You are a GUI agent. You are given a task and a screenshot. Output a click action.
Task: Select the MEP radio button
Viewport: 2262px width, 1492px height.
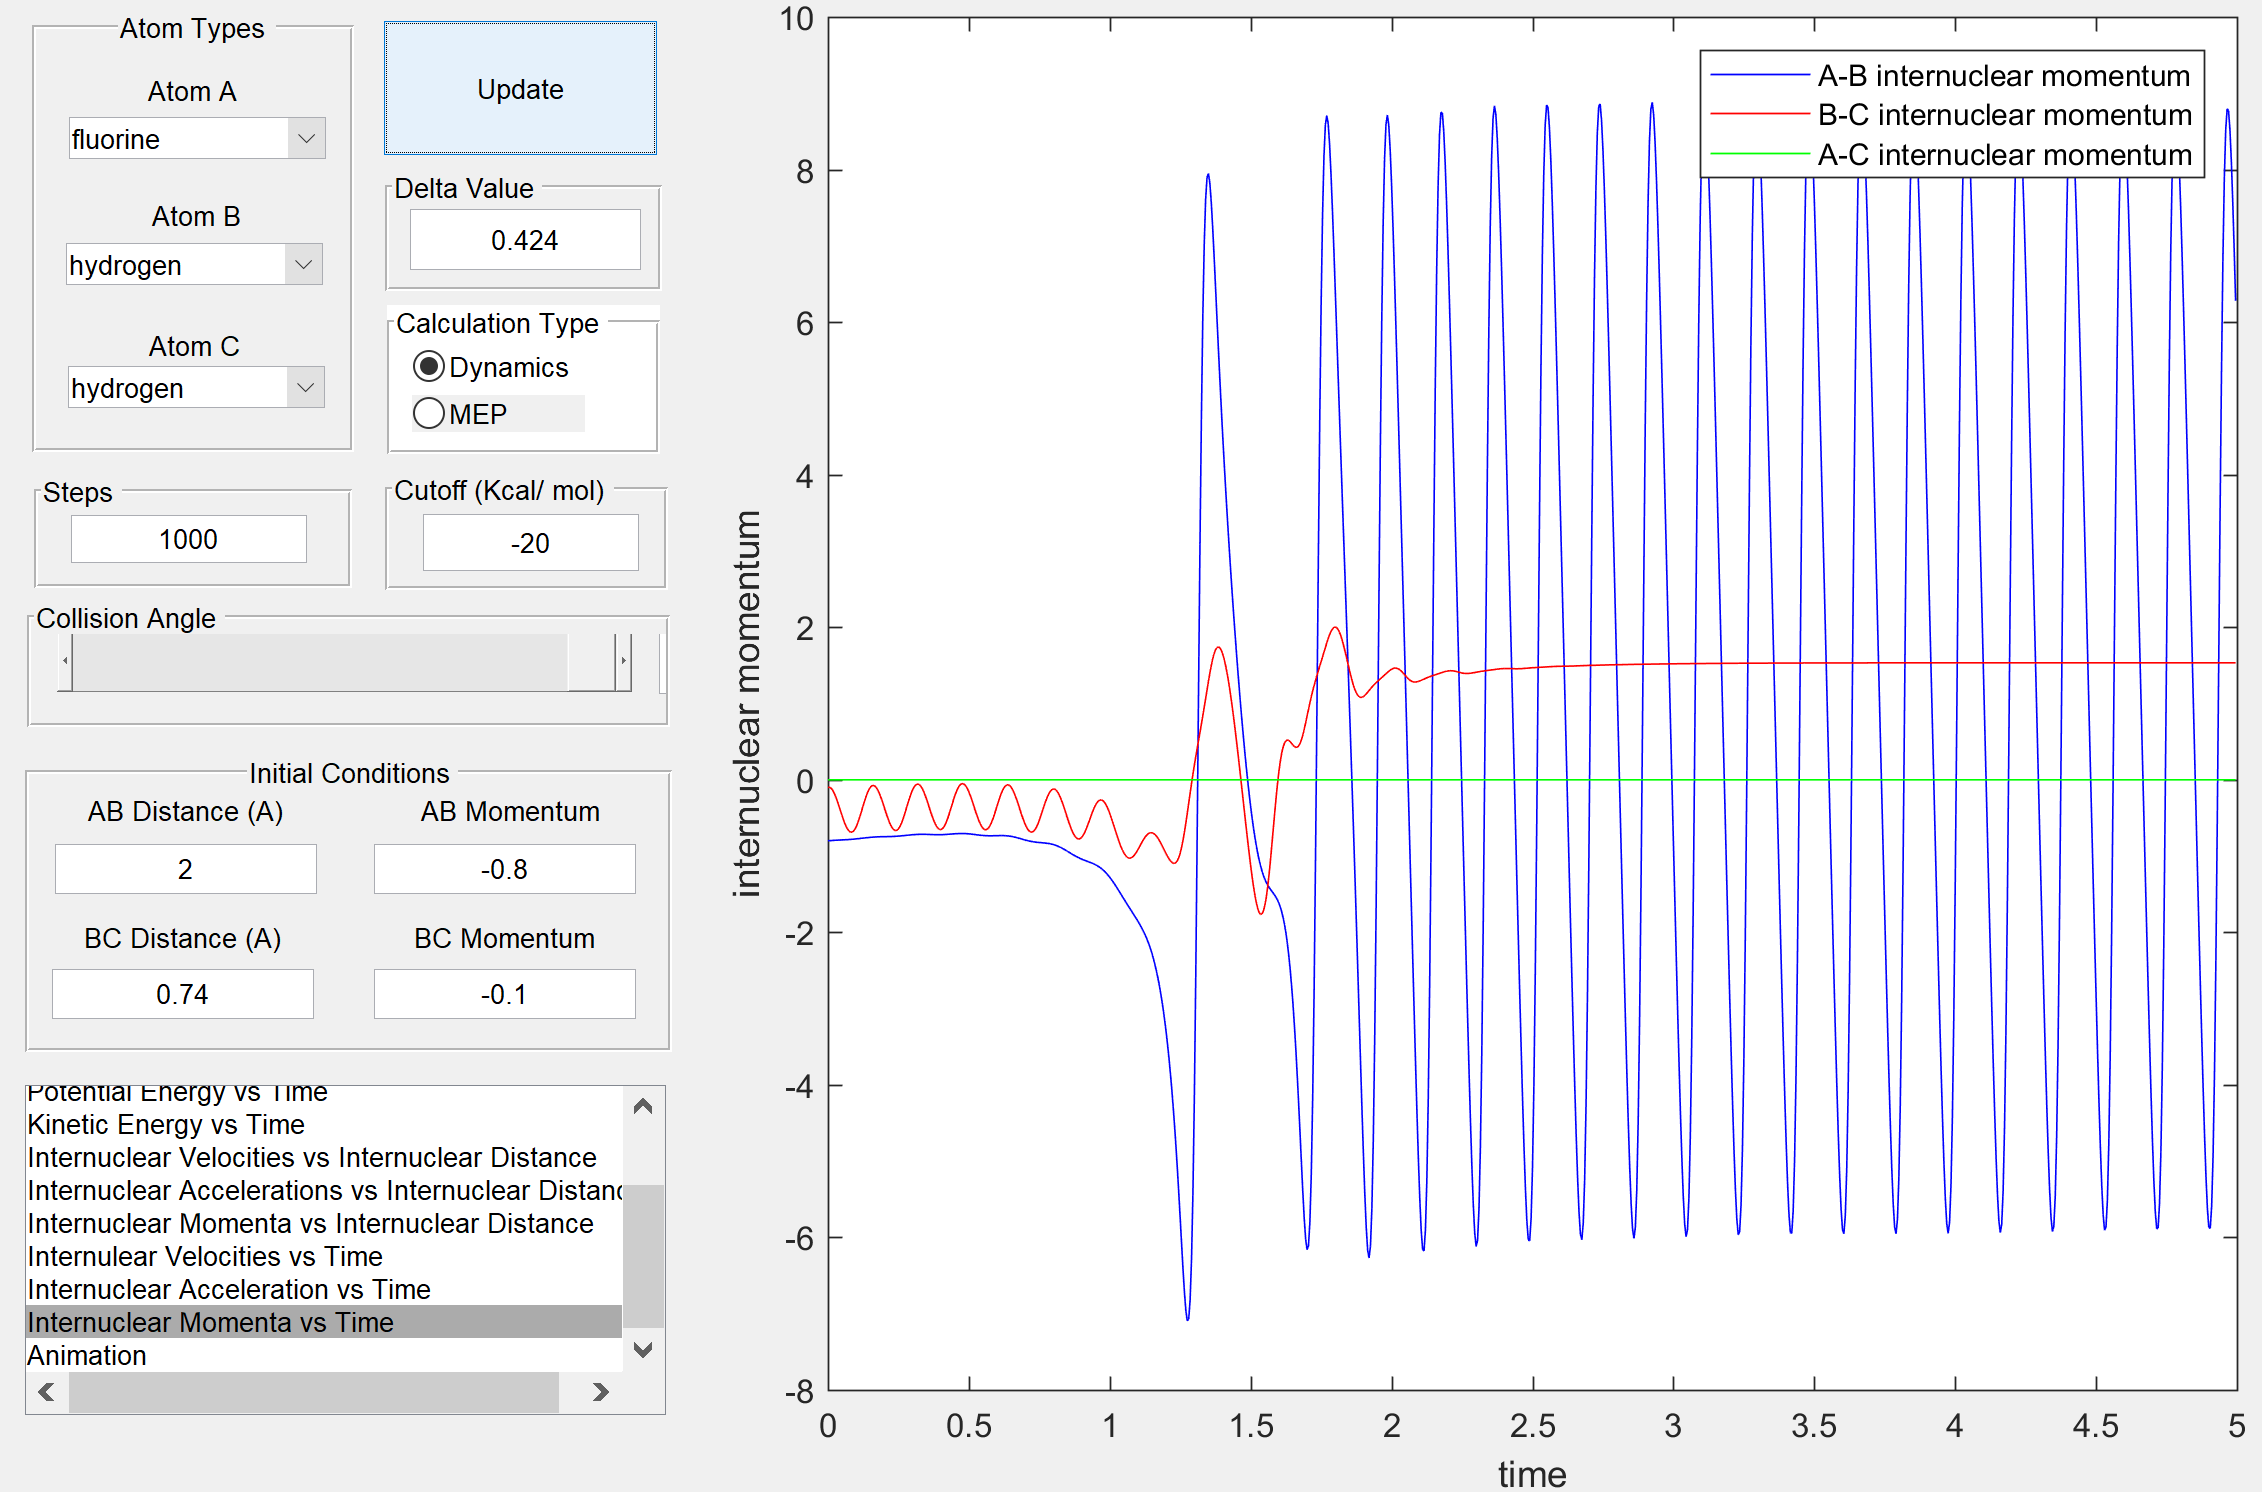(x=429, y=413)
